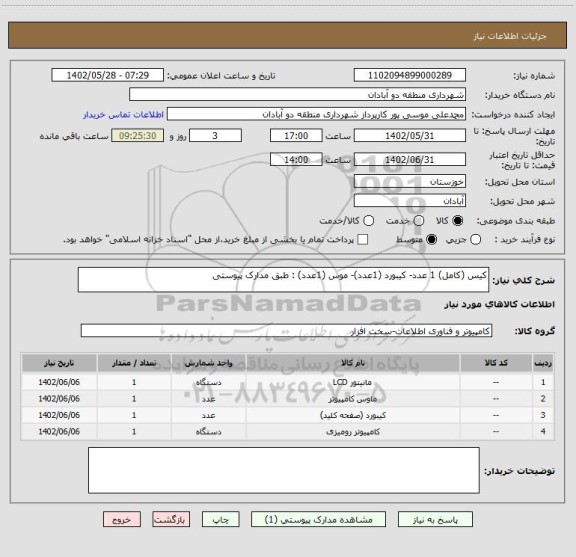This screenshot has width=576, height=557.
Task: Click the گروه کالا field کامپیوتر و فناوری اطلاعات
Action: (x=286, y=331)
